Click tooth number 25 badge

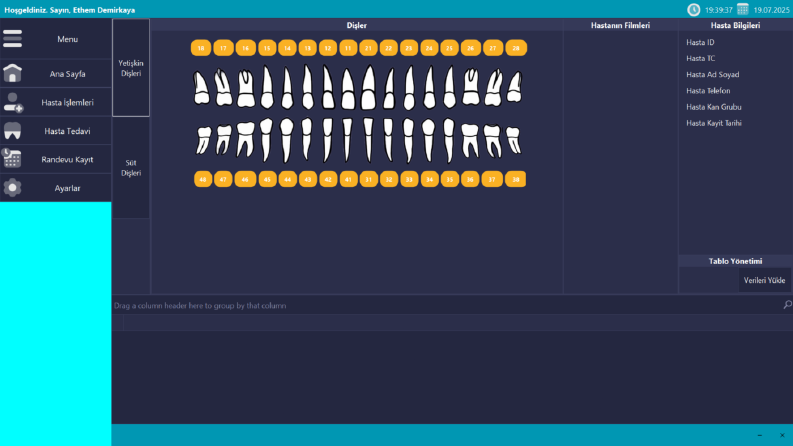pyautogui.click(x=449, y=48)
